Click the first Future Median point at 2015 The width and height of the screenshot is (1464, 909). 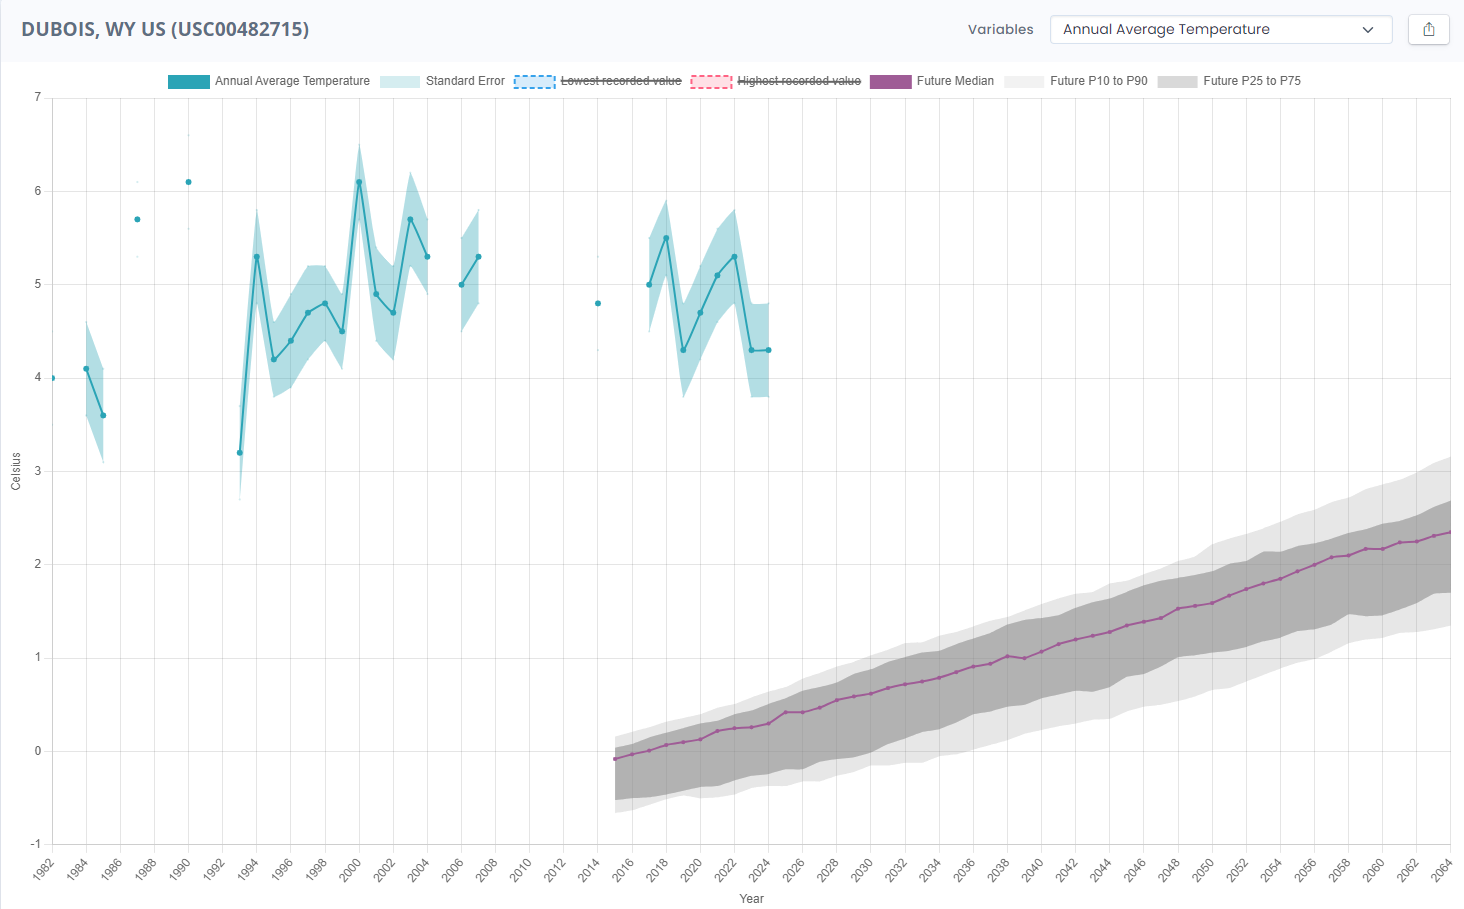pos(615,759)
